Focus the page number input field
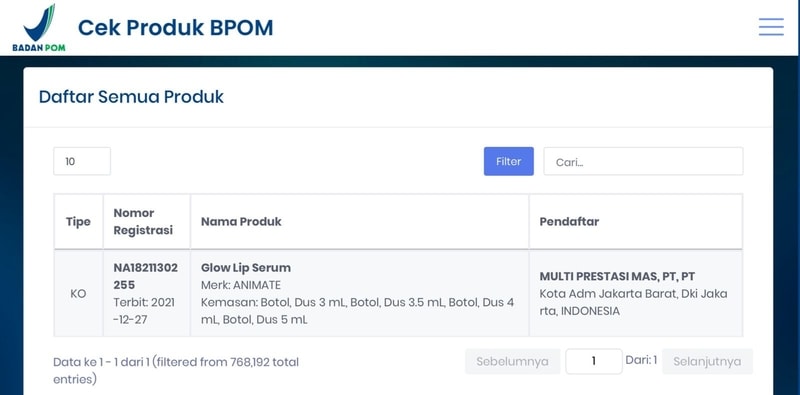The height and width of the screenshot is (395, 800). 594,361
